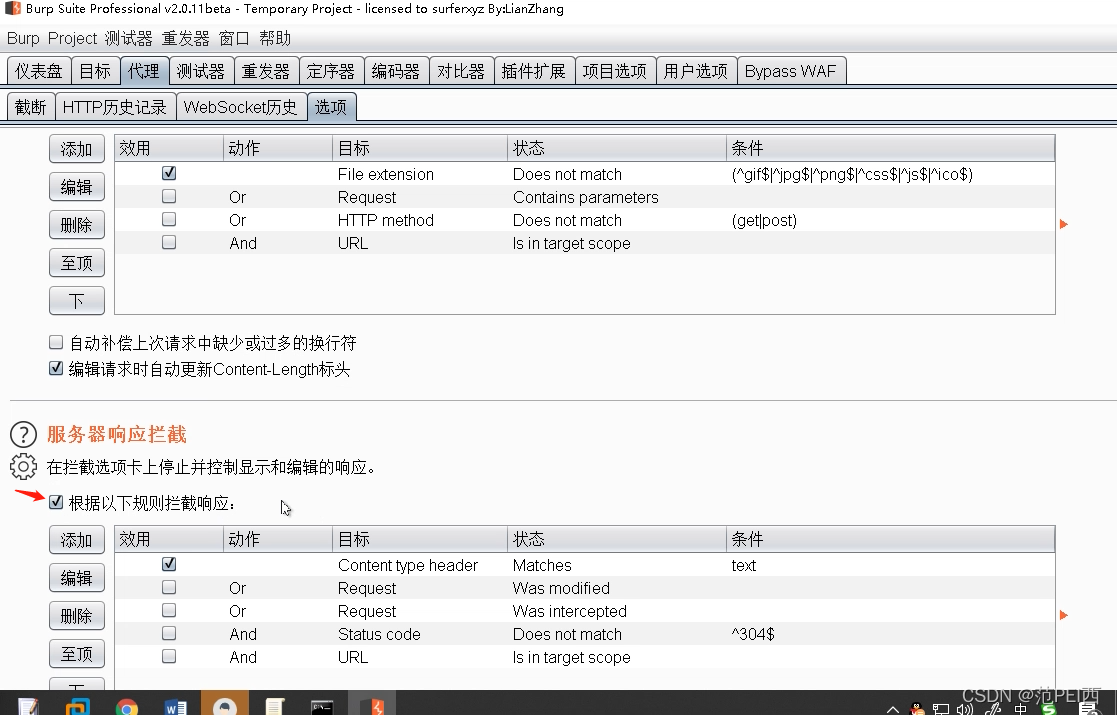Open notepad-style icon in taskbar

pos(27,707)
